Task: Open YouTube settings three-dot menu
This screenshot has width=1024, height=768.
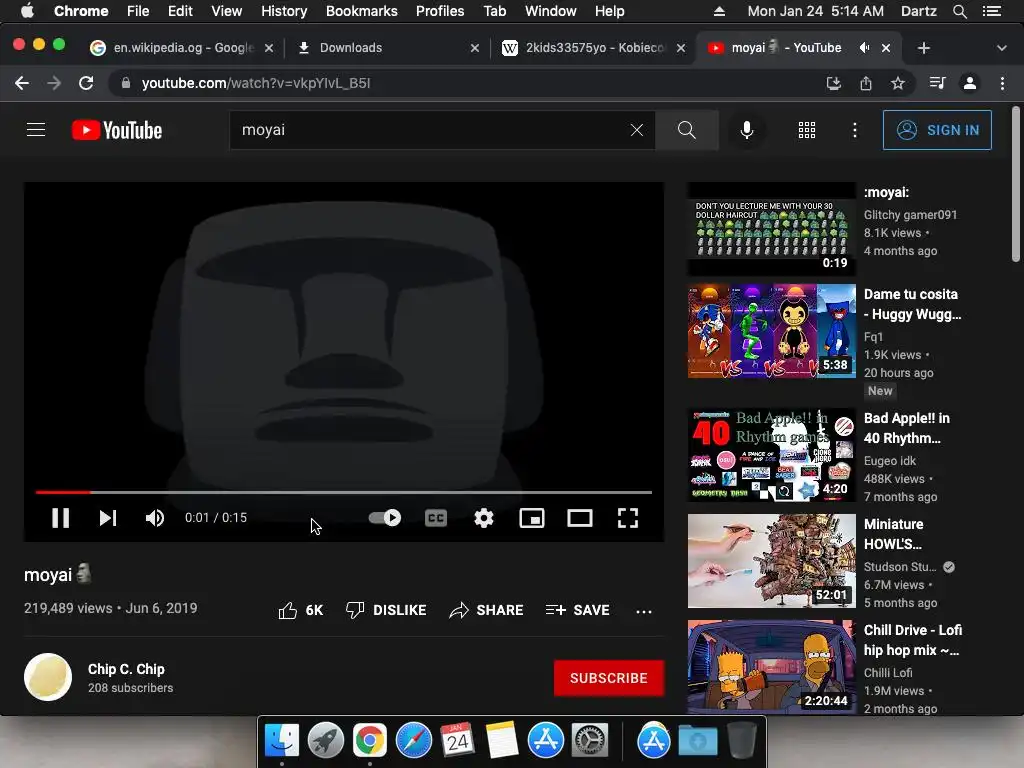Action: pos(854,130)
